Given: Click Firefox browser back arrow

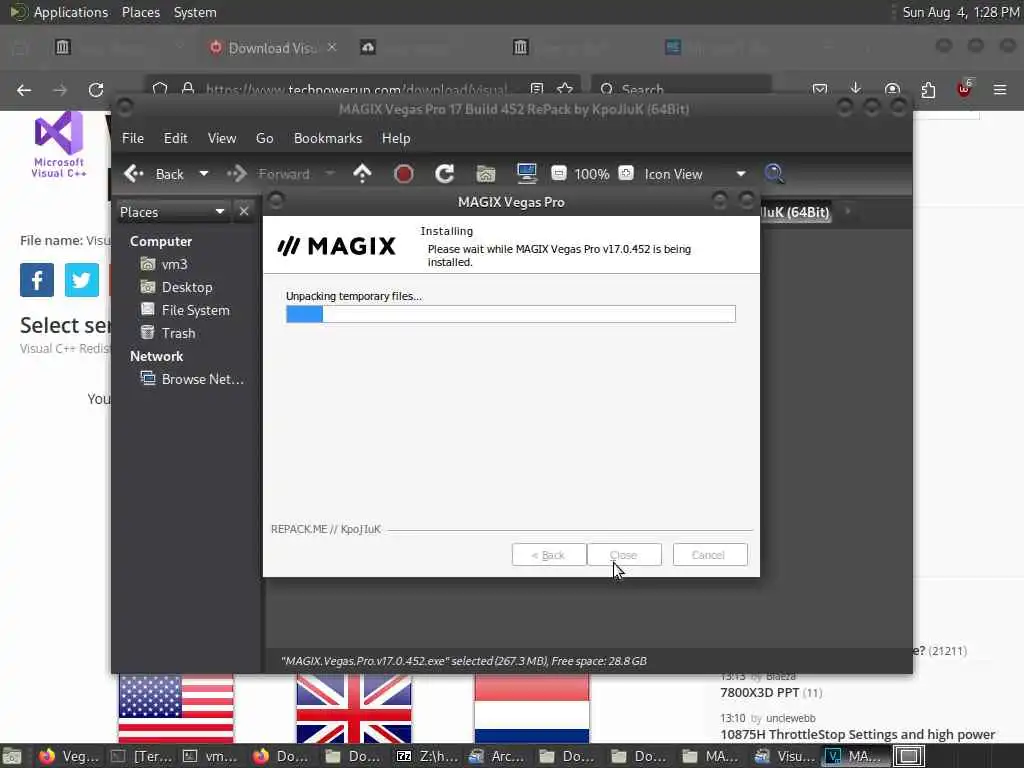Looking at the screenshot, I should click(x=24, y=90).
